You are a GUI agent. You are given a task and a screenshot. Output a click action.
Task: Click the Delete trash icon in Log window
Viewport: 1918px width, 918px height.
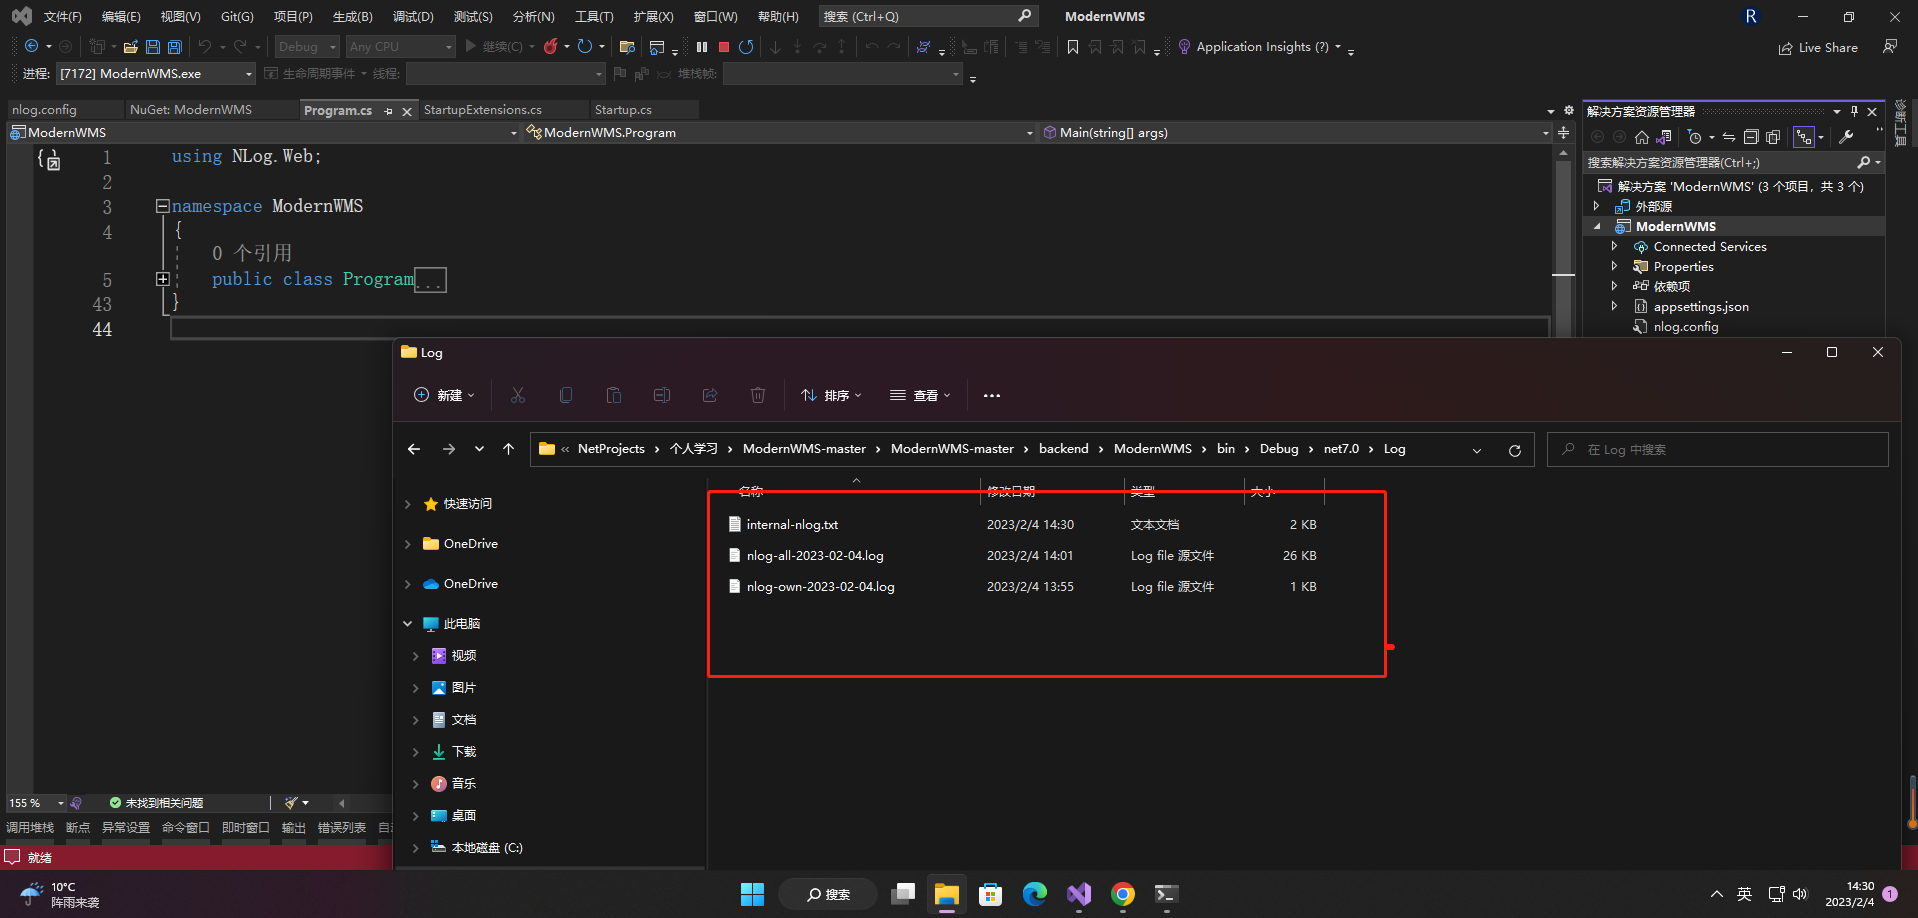tap(758, 395)
